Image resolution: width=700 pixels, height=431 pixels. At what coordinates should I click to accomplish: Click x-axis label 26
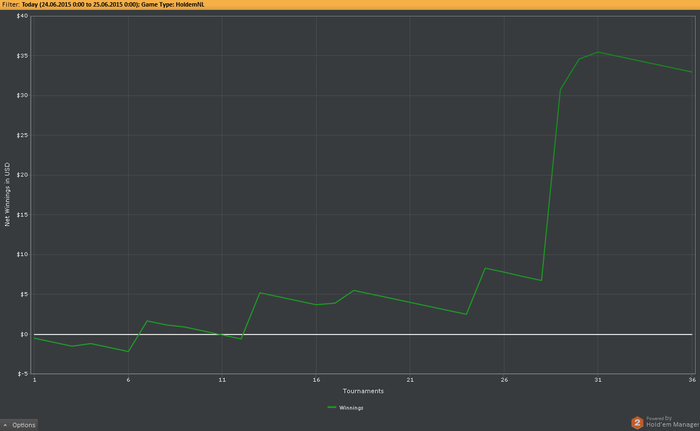(x=504, y=380)
